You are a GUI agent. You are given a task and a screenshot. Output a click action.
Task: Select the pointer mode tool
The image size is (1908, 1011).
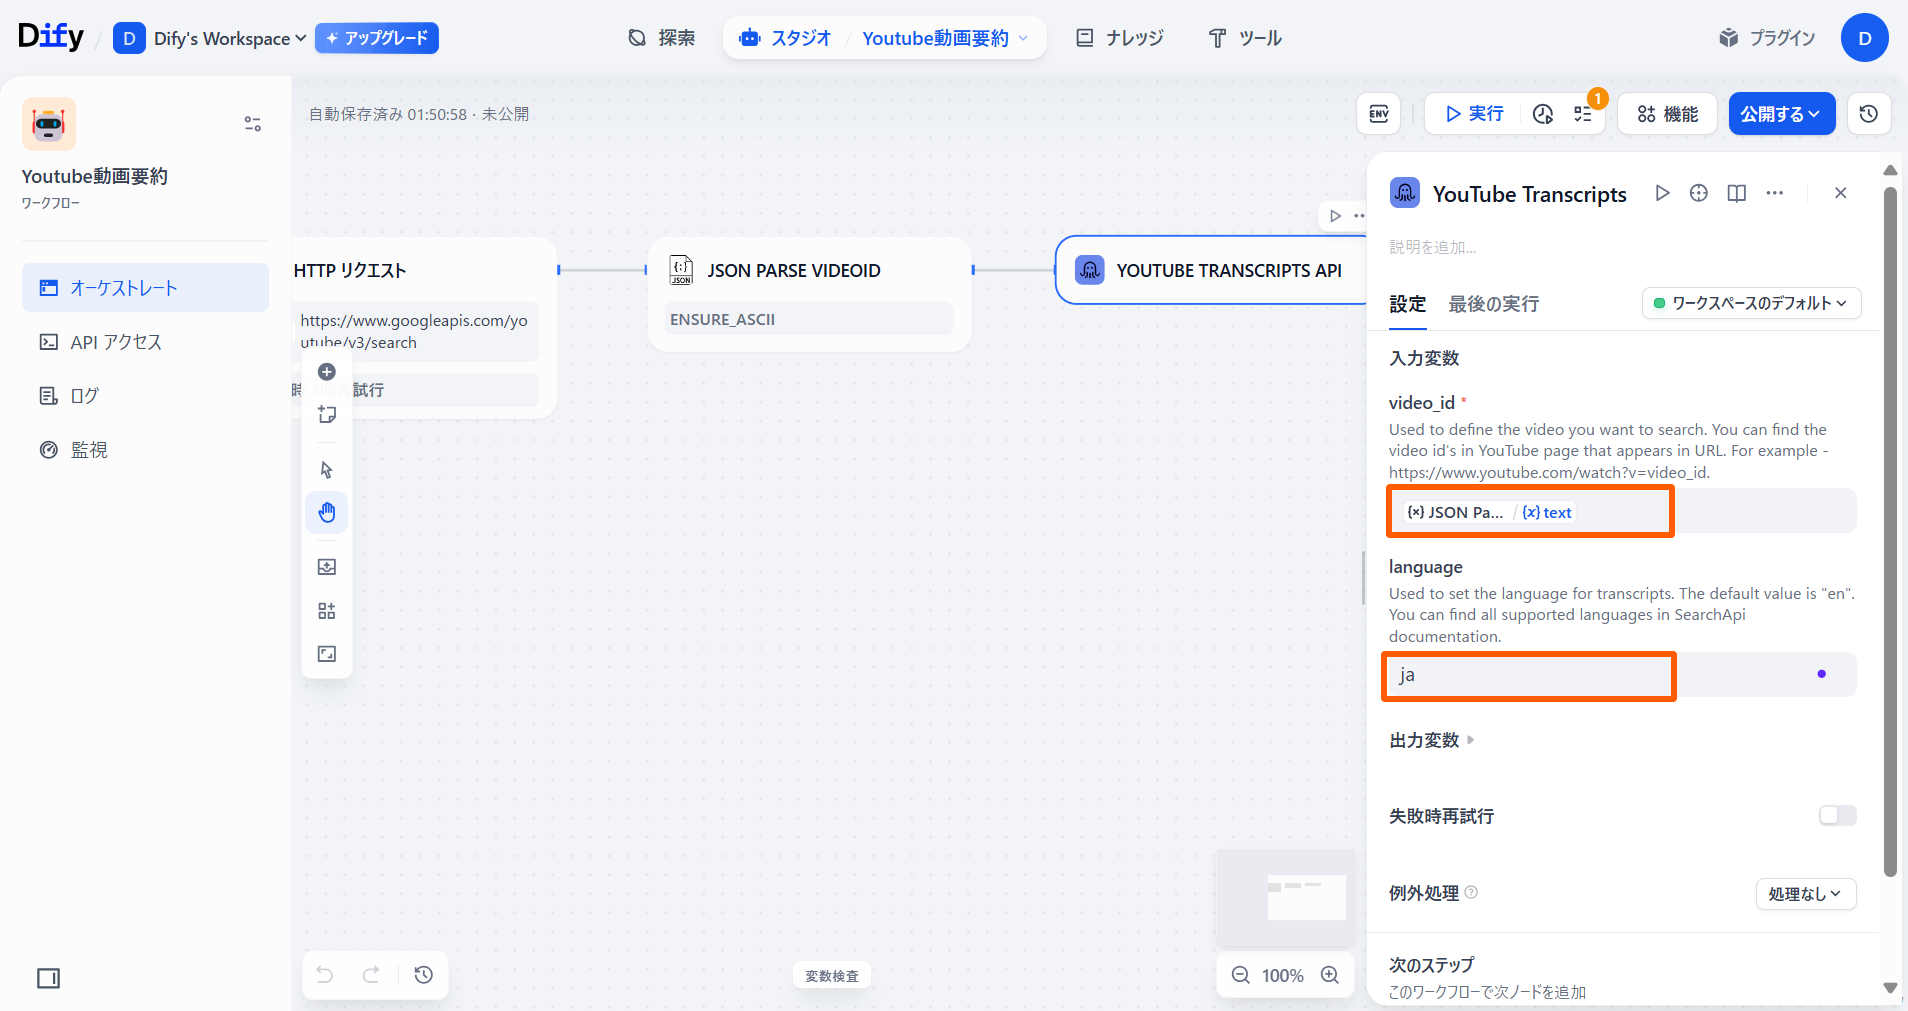pos(327,470)
